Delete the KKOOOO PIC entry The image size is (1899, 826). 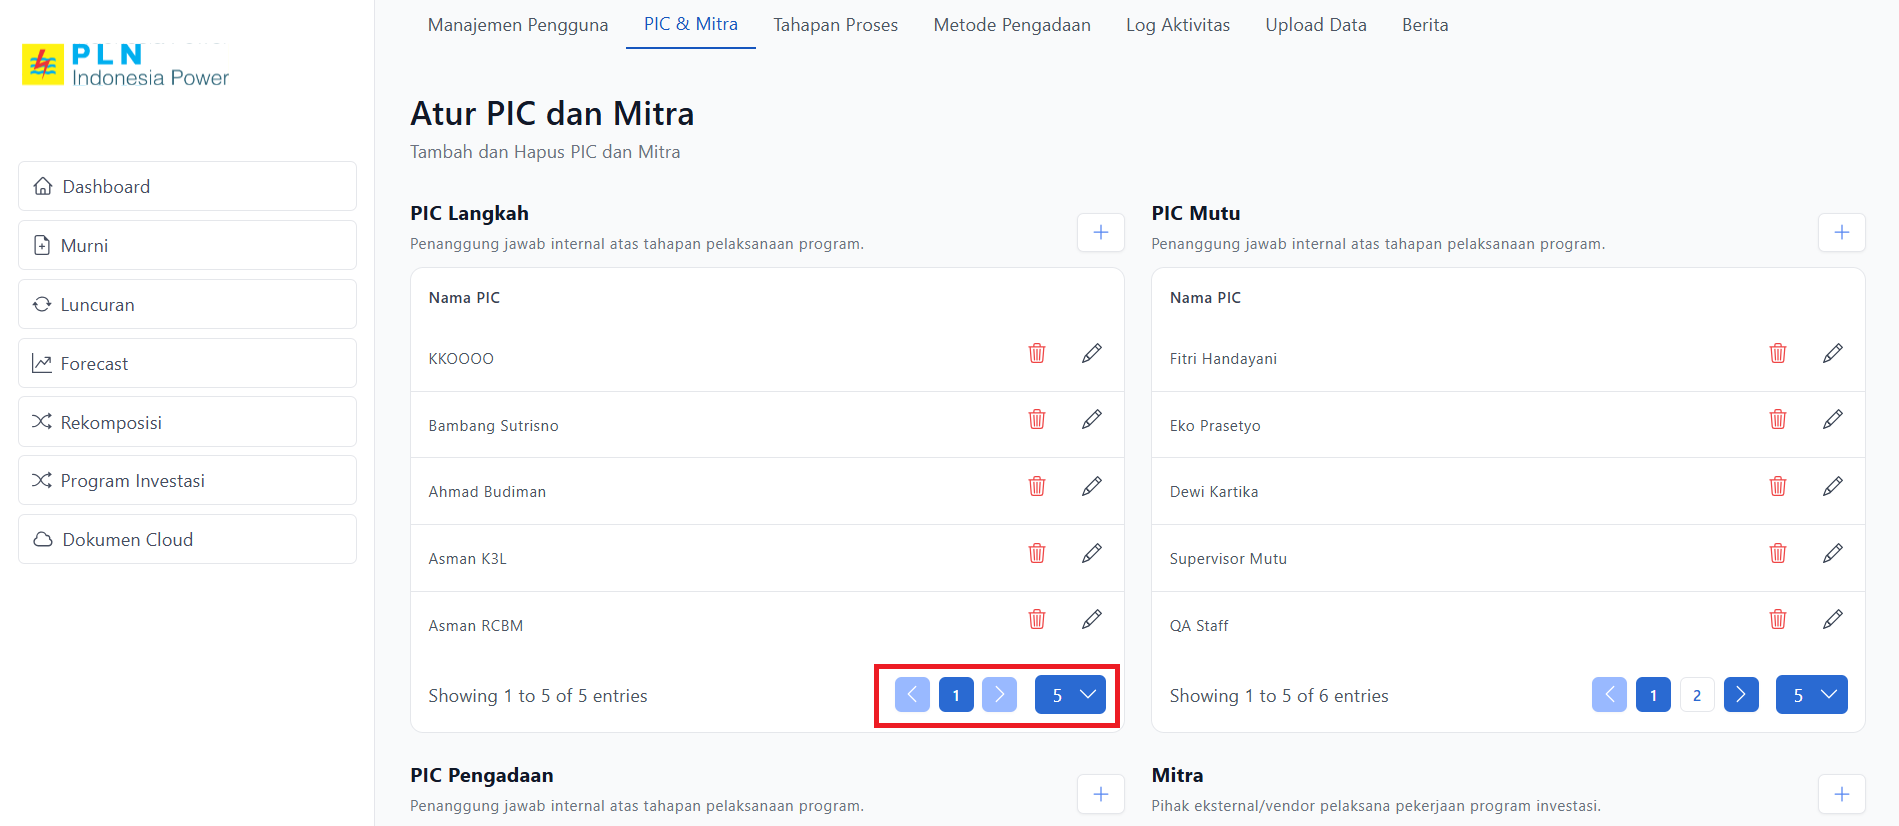pyautogui.click(x=1037, y=353)
